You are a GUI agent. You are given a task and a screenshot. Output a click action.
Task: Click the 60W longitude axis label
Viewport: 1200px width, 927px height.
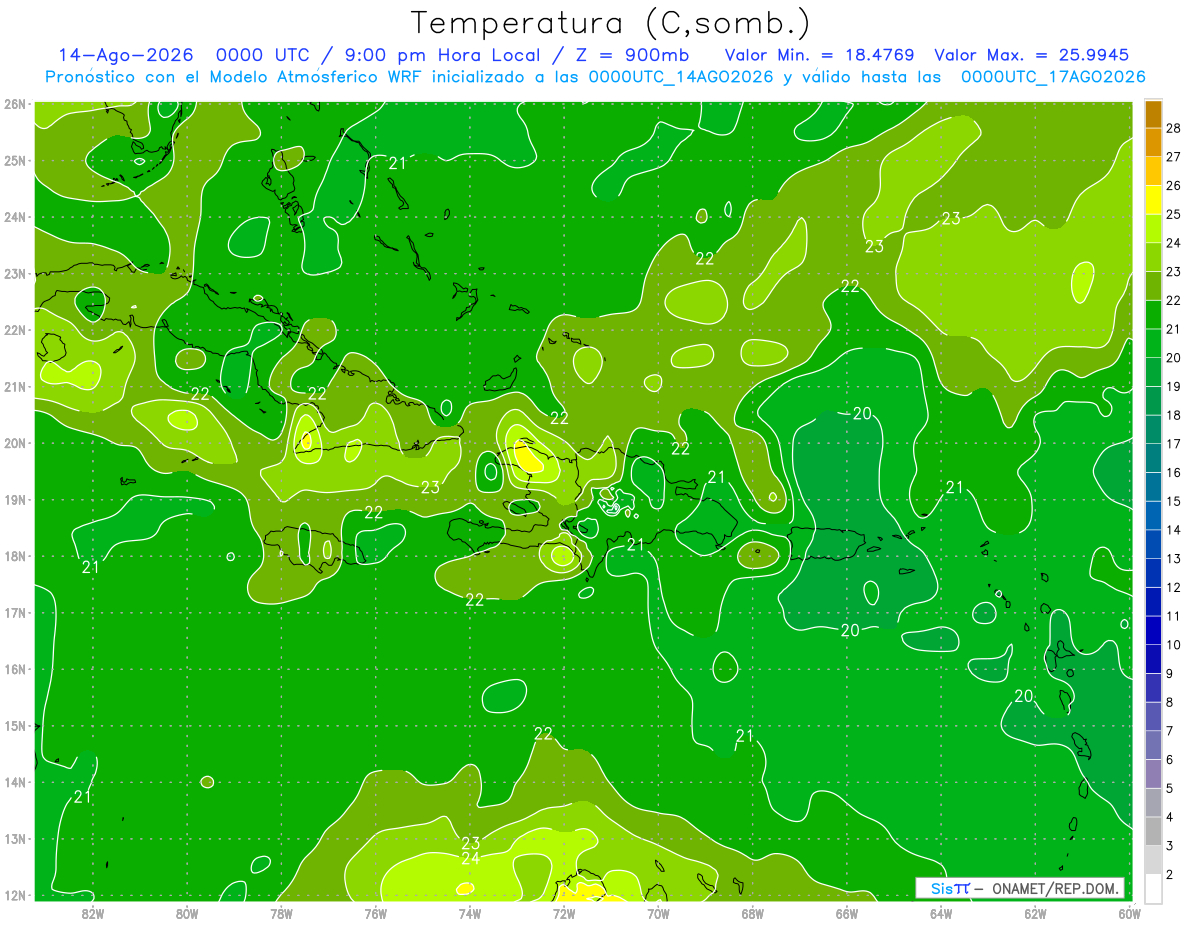pos(1129,912)
